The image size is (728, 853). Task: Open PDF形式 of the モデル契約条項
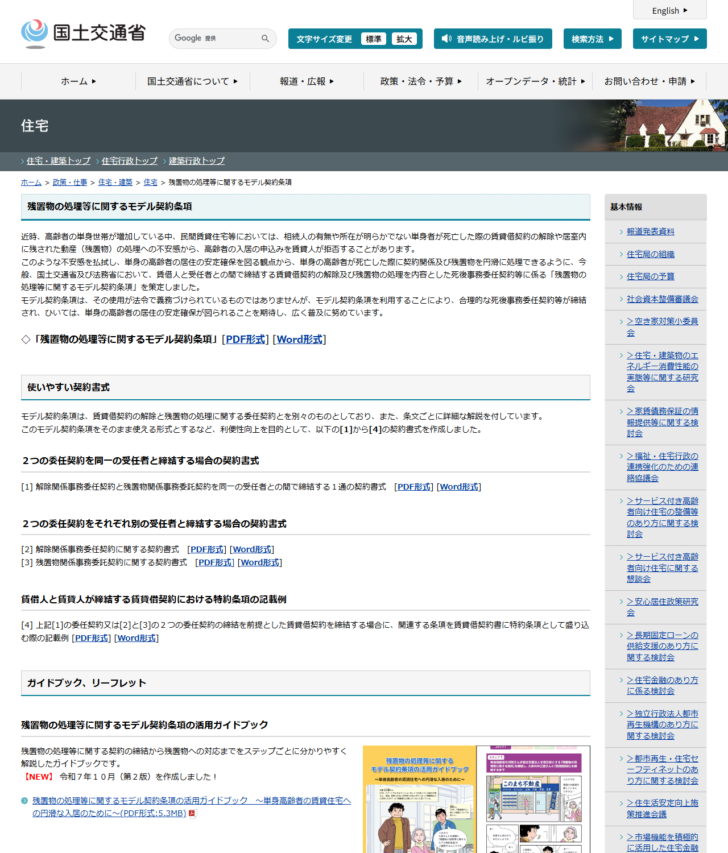pos(245,339)
